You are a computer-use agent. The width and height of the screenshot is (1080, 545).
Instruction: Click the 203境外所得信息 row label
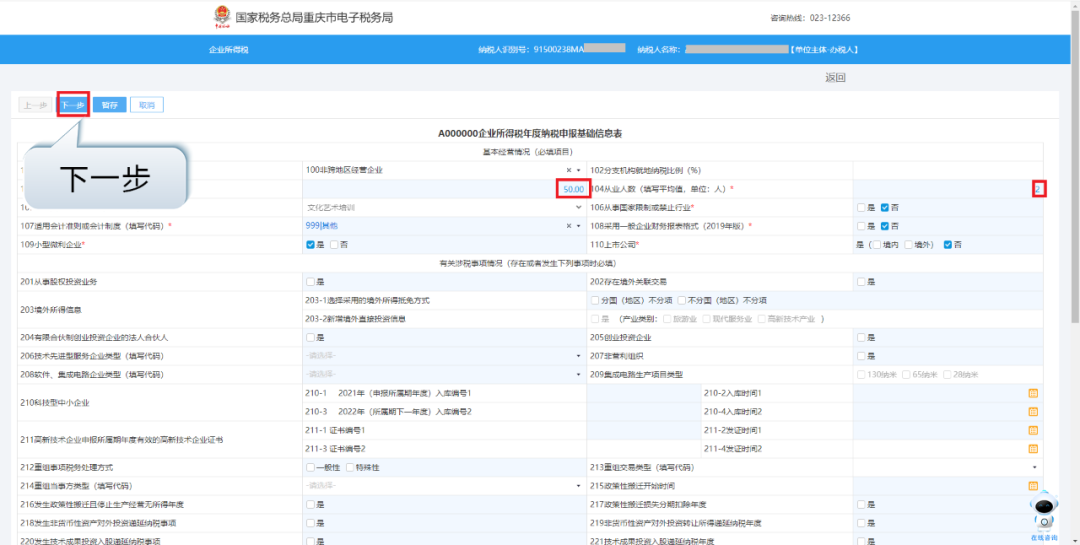coord(49,310)
